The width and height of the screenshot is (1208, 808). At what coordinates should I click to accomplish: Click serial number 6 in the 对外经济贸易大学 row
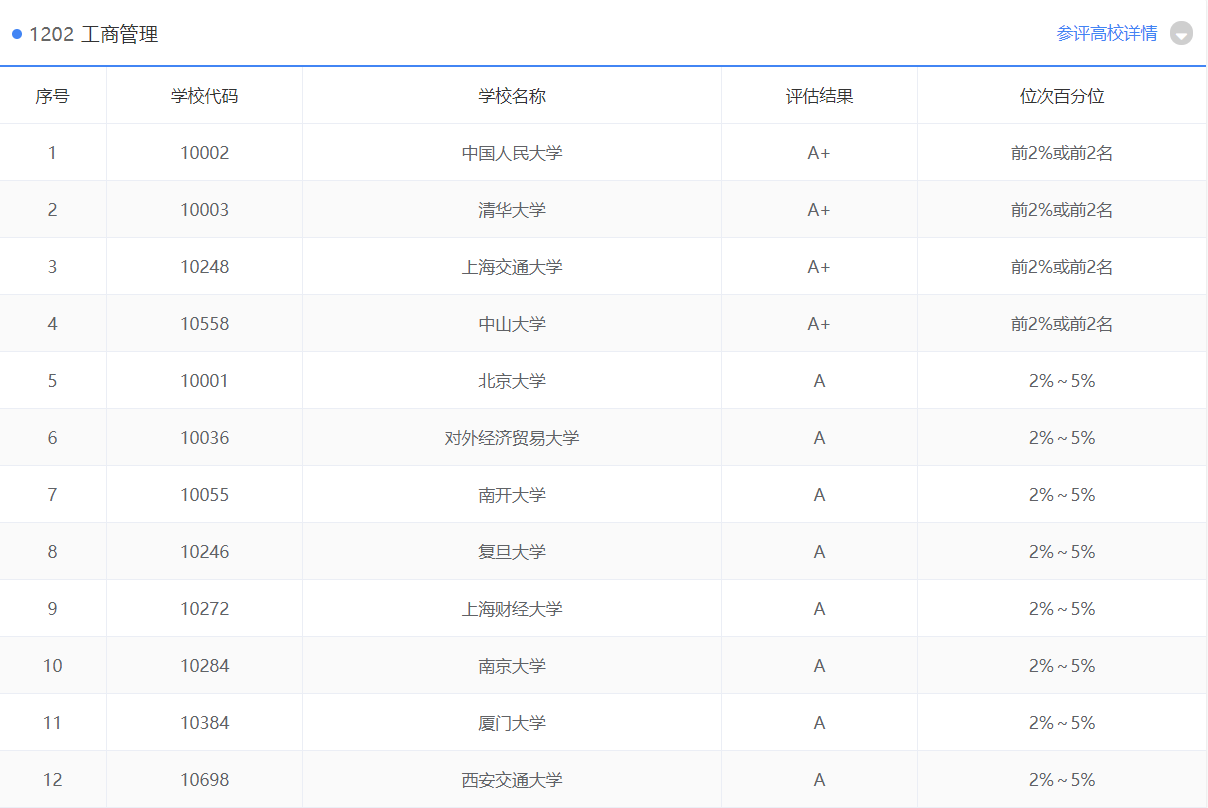tap(52, 438)
